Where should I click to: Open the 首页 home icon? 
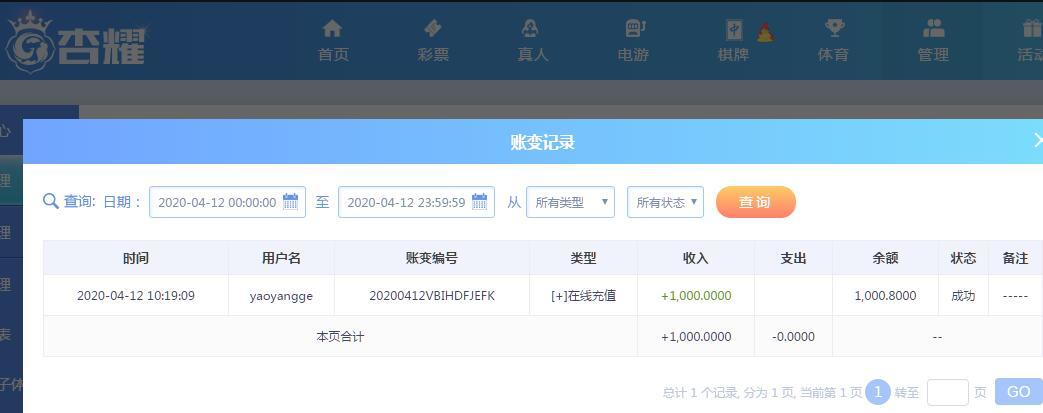tap(332, 29)
